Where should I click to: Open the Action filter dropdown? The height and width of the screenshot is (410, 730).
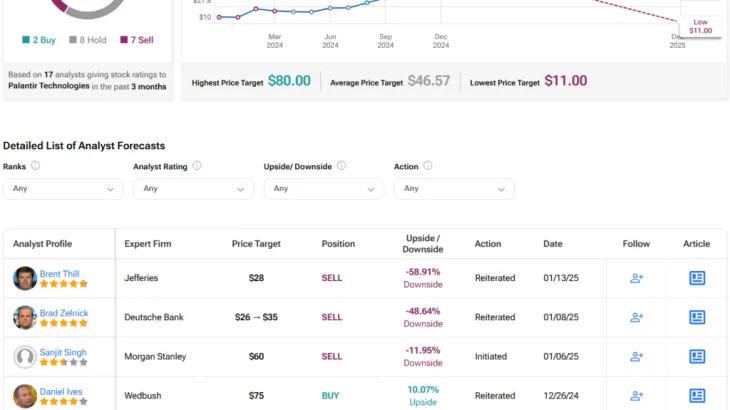454,189
